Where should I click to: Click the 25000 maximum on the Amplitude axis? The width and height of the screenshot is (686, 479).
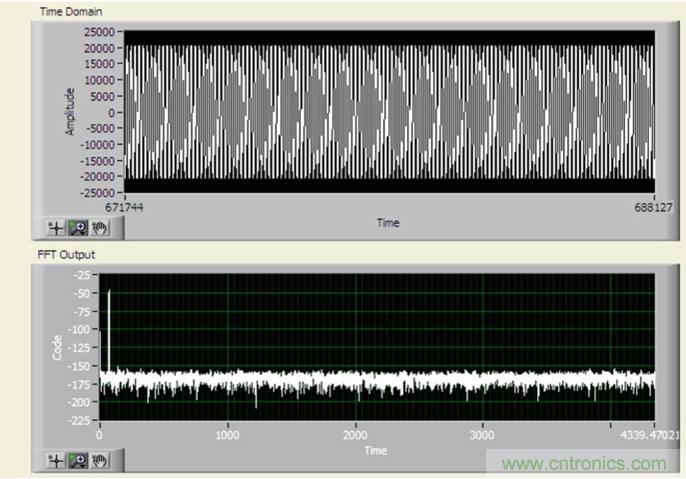[99, 32]
